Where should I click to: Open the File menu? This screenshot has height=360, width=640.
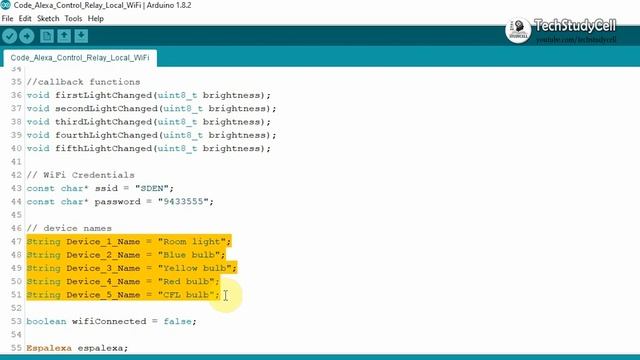click(x=7, y=18)
